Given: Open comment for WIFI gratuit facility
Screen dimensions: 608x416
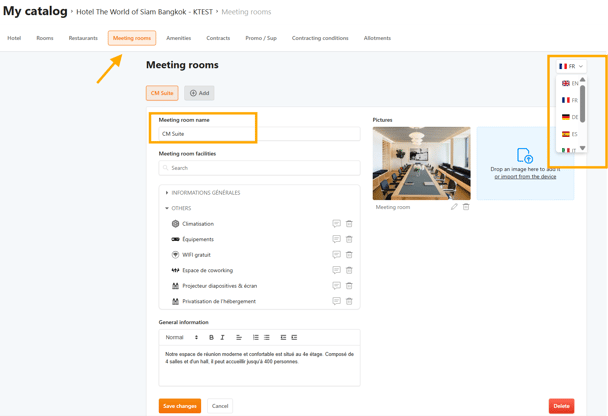Looking at the screenshot, I should click(336, 255).
